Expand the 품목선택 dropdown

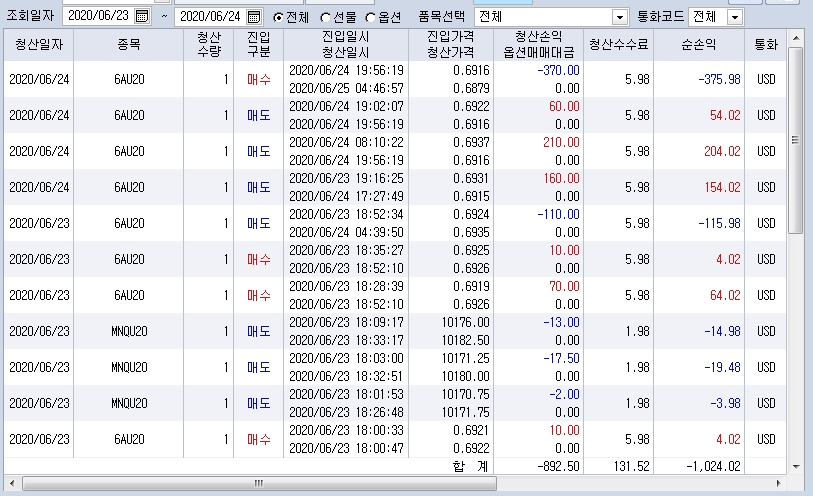coord(620,17)
